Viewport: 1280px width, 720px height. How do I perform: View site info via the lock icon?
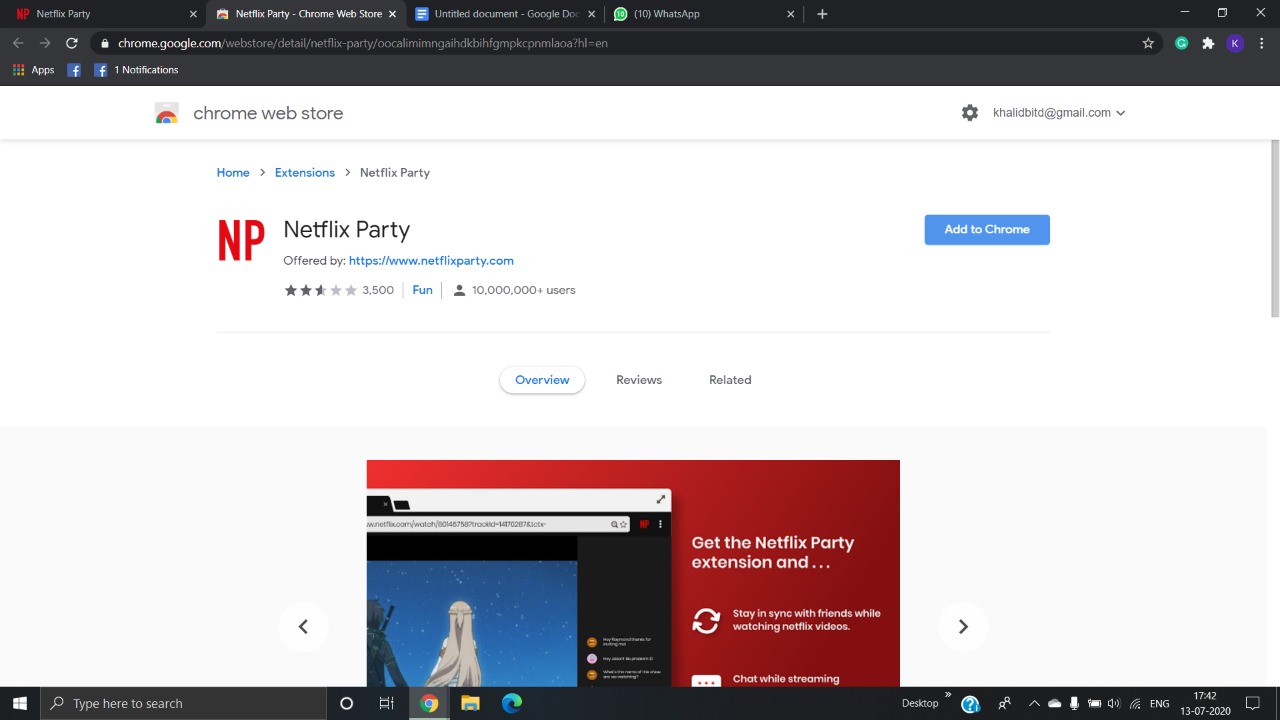[104, 43]
